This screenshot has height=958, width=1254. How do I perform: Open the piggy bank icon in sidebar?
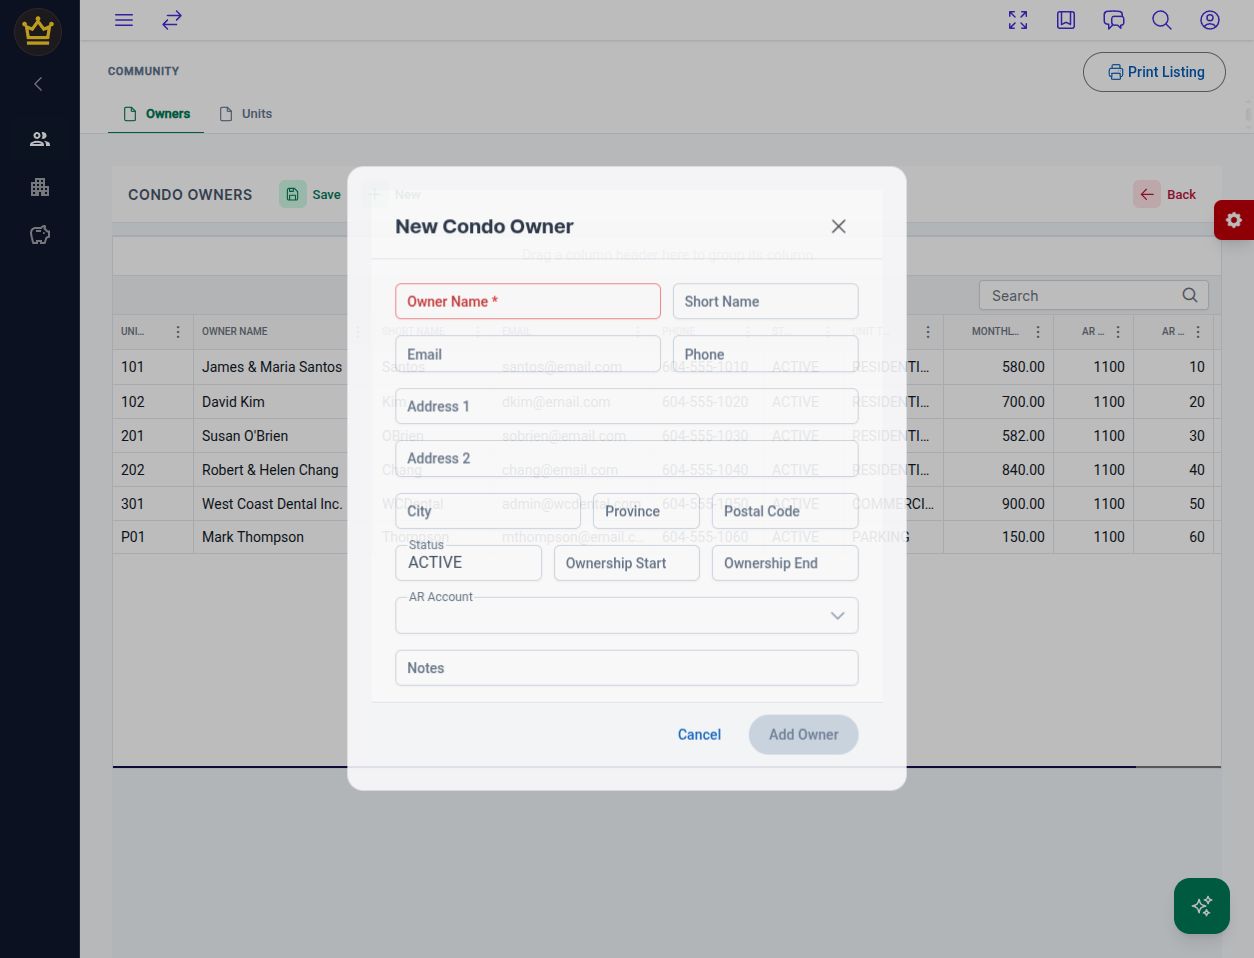(x=40, y=235)
